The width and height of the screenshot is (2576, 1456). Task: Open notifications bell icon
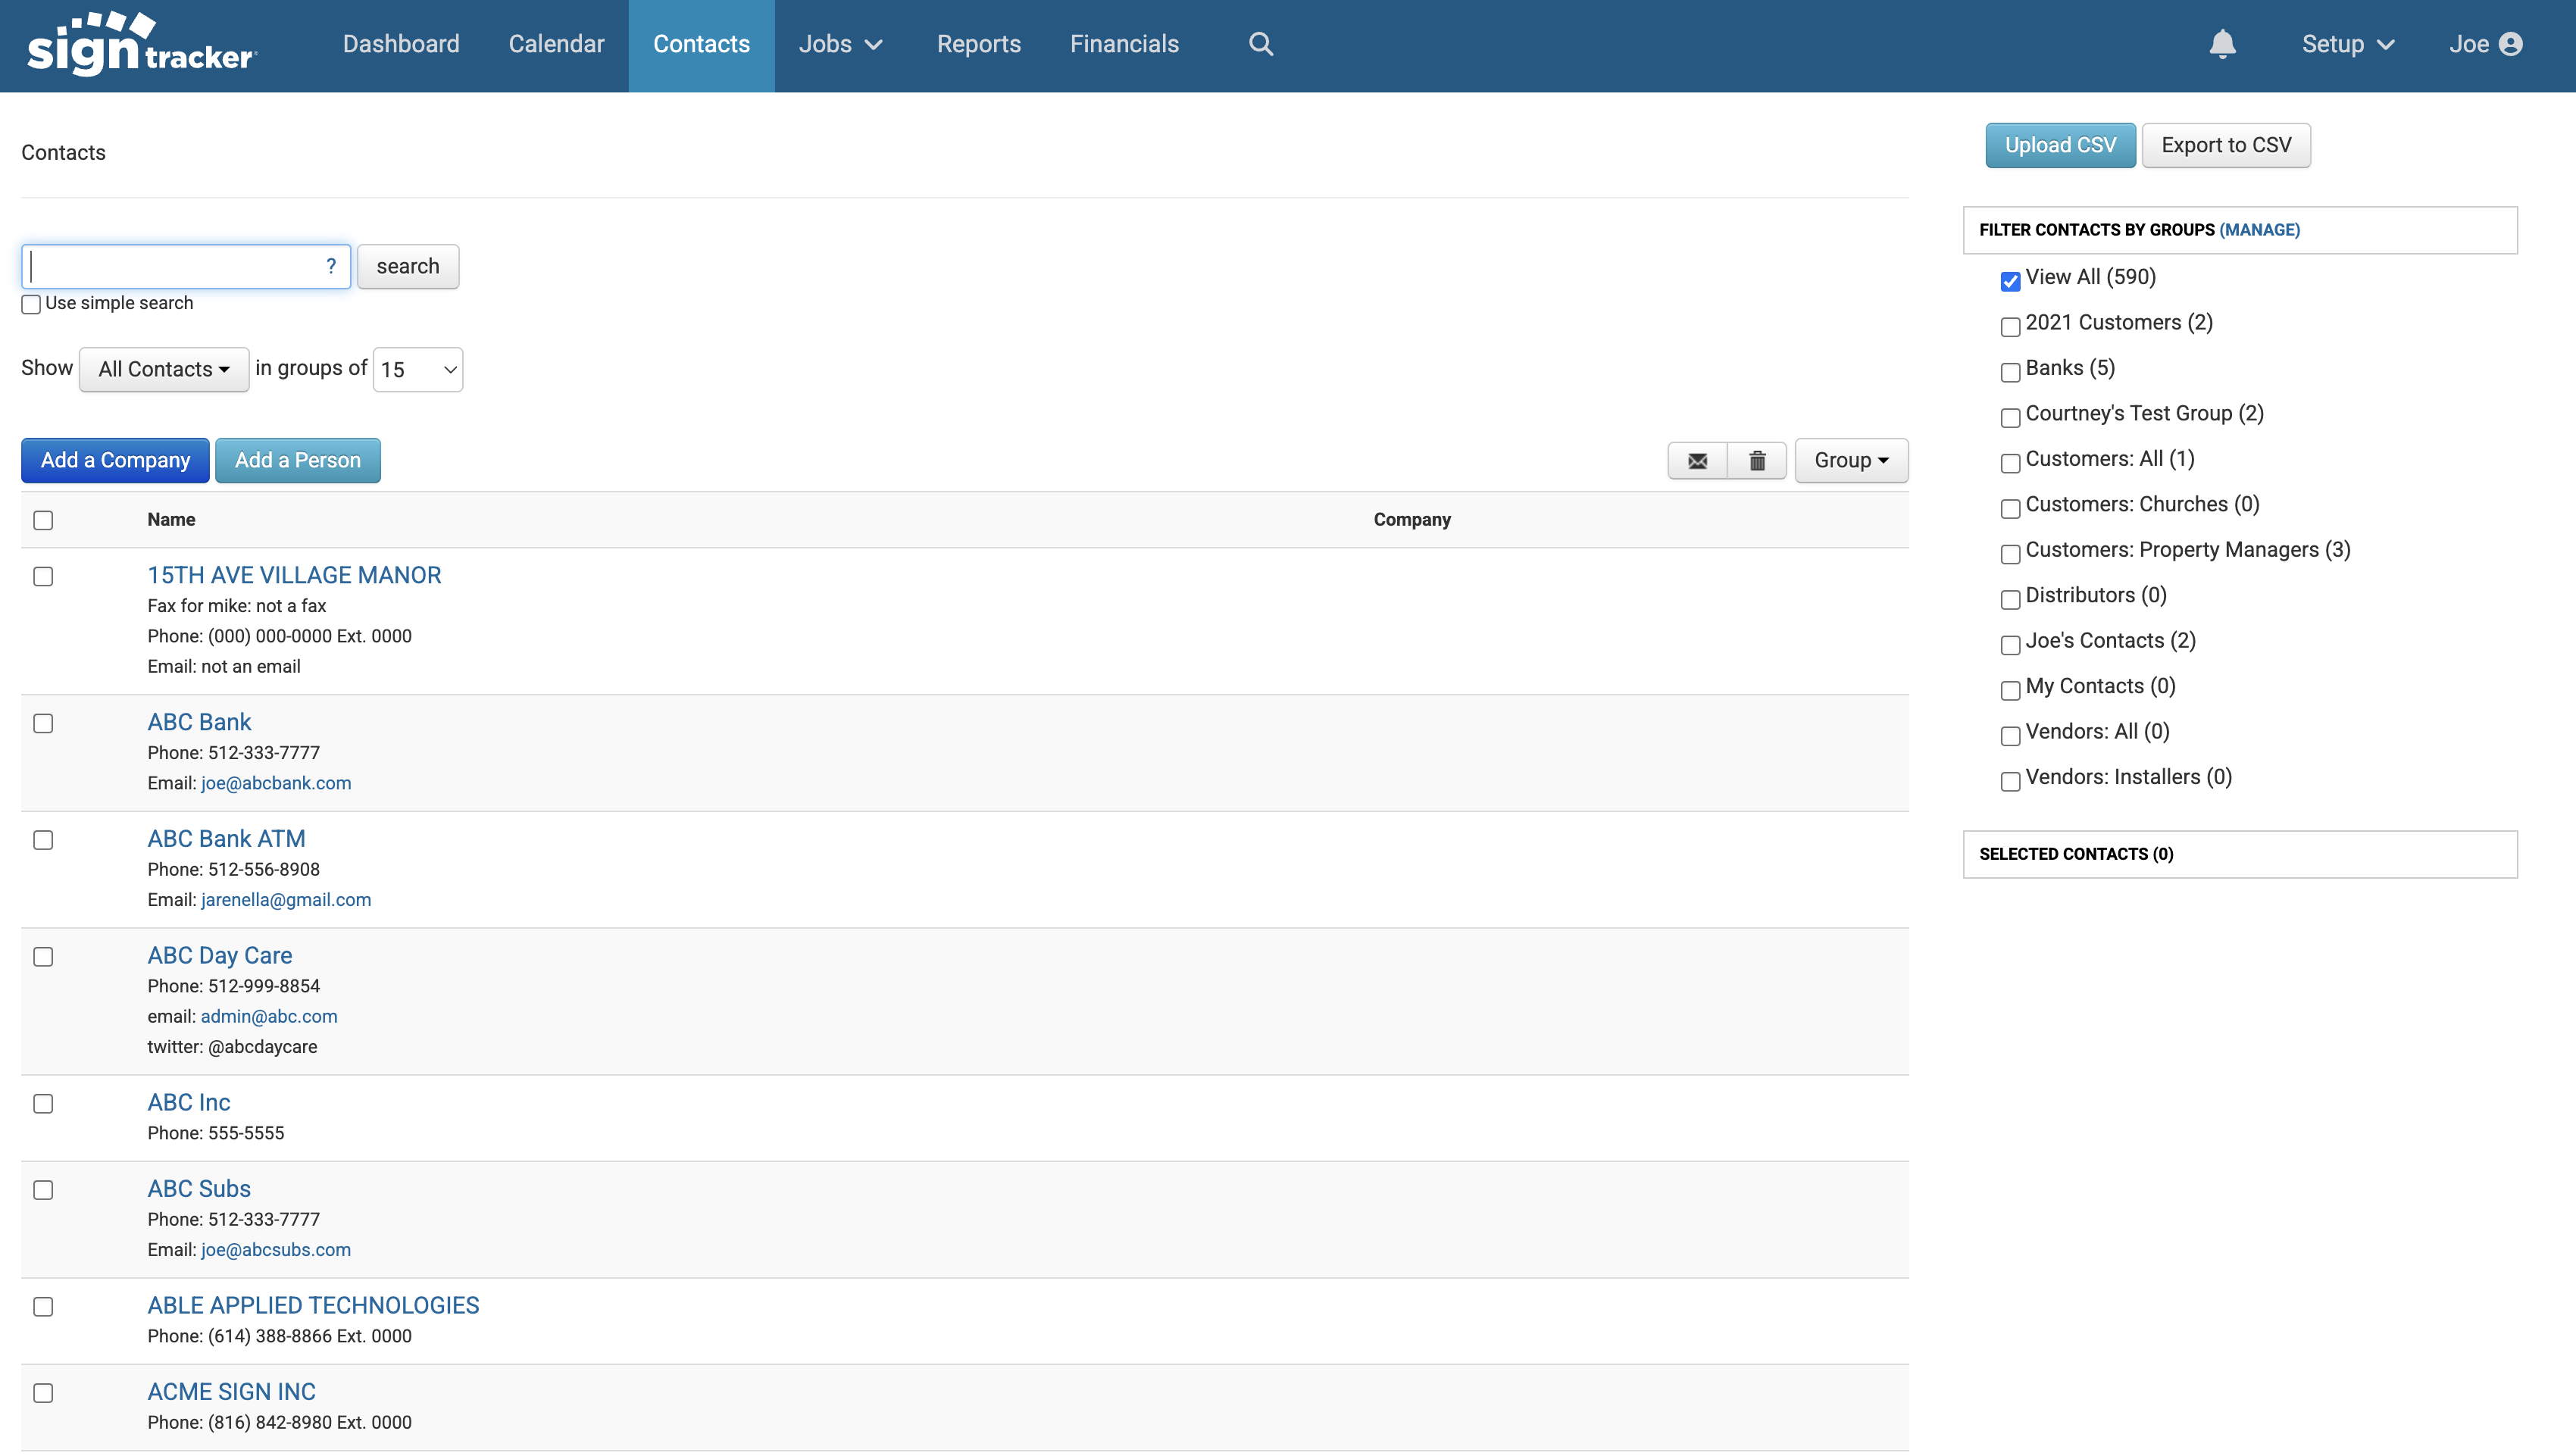pyautogui.click(x=2222, y=44)
